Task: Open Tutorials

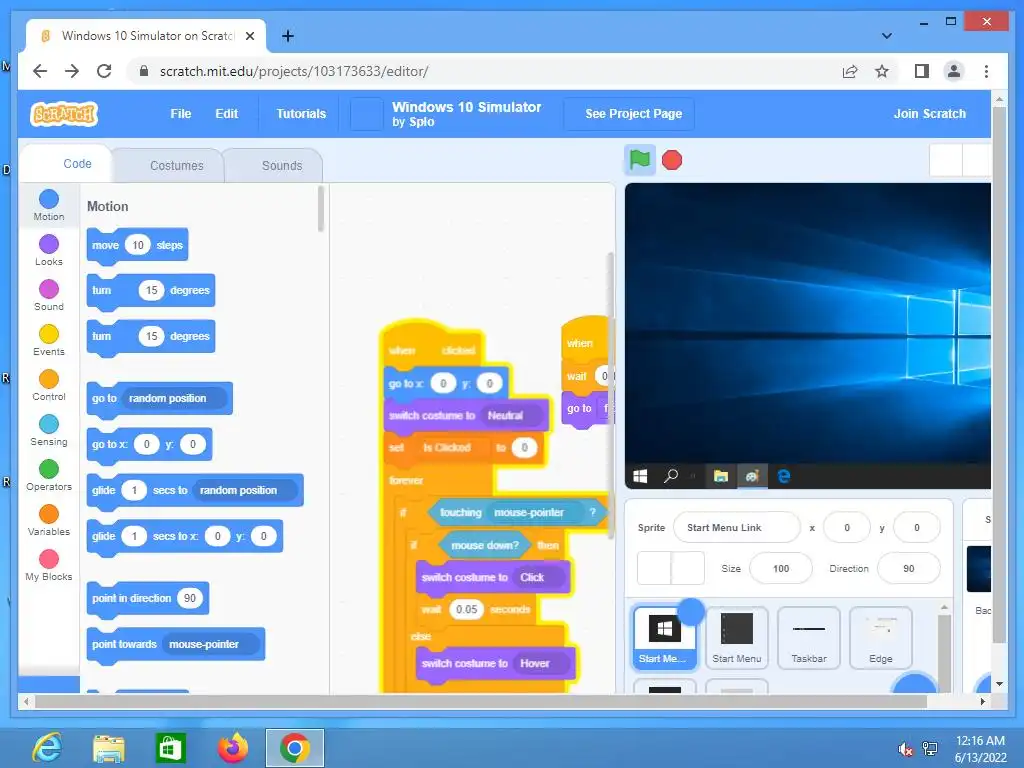Action: [x=301, y=114]
